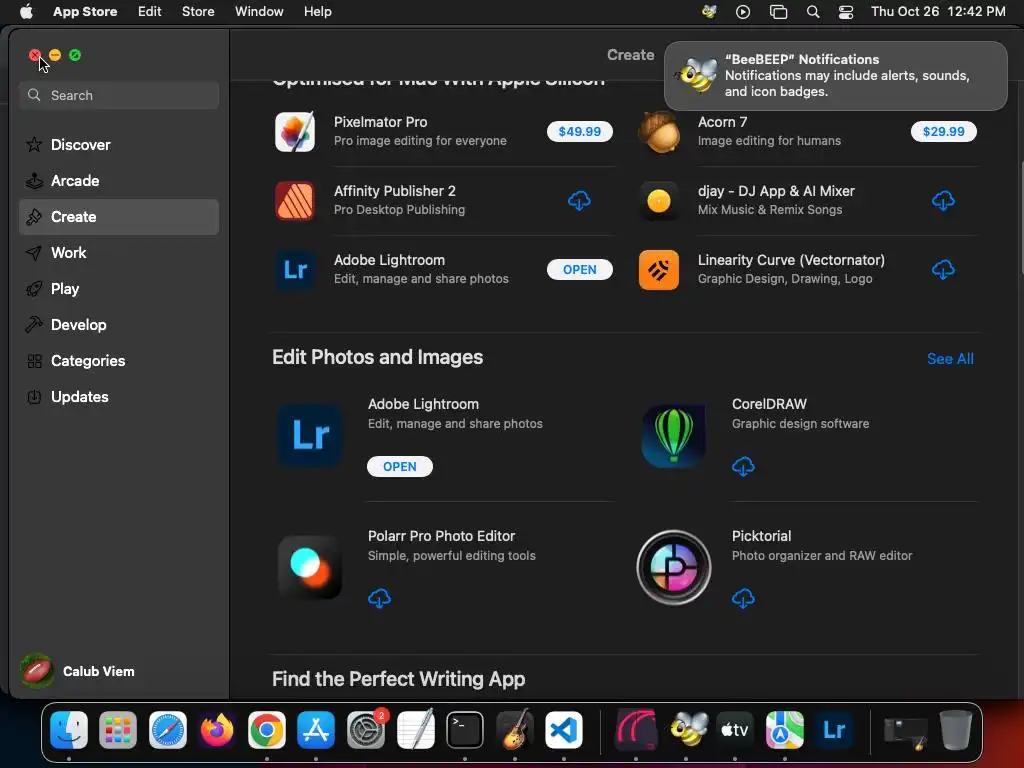Open the Help menu

coord(317,12)
